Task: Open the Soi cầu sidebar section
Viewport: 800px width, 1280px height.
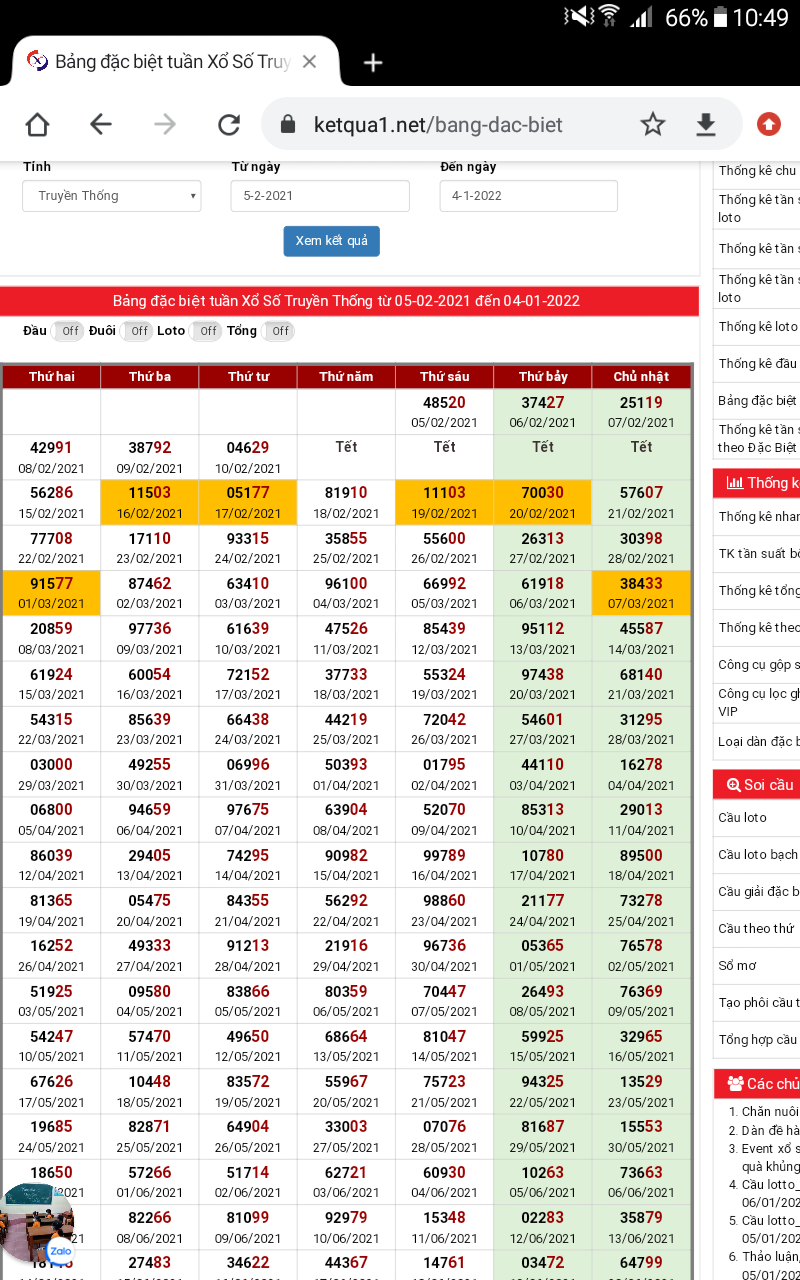Action: click(756, 785)
